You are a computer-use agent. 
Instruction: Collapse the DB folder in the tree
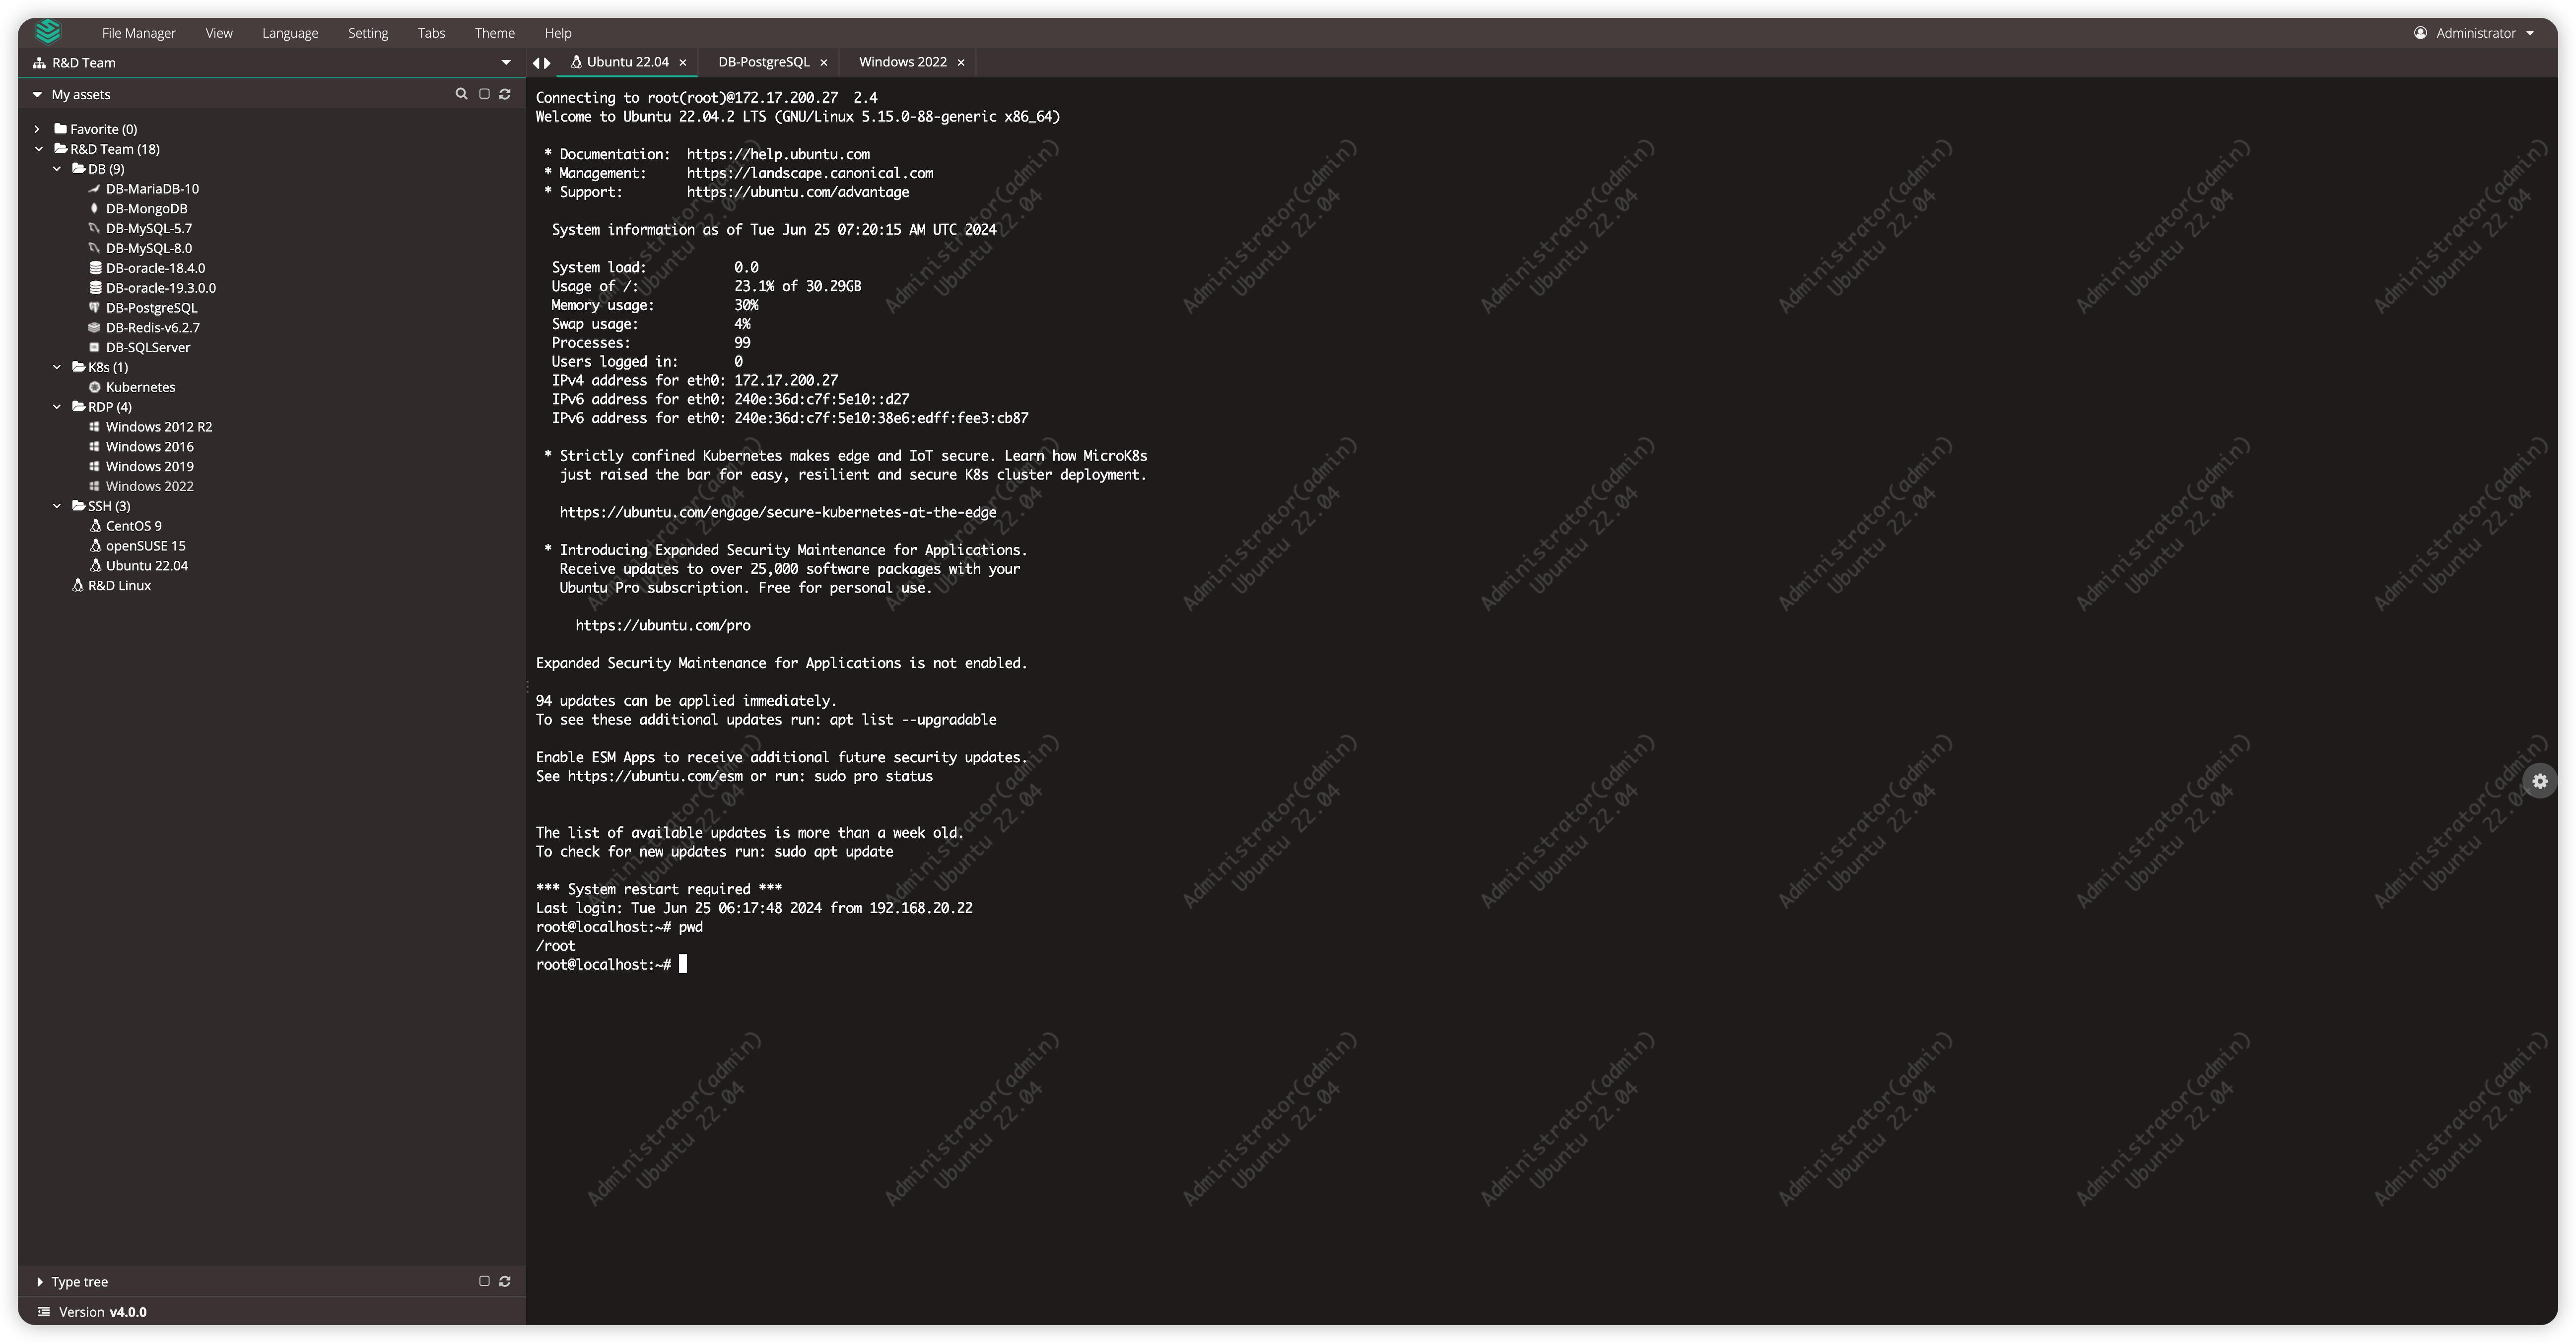point(57,168)
